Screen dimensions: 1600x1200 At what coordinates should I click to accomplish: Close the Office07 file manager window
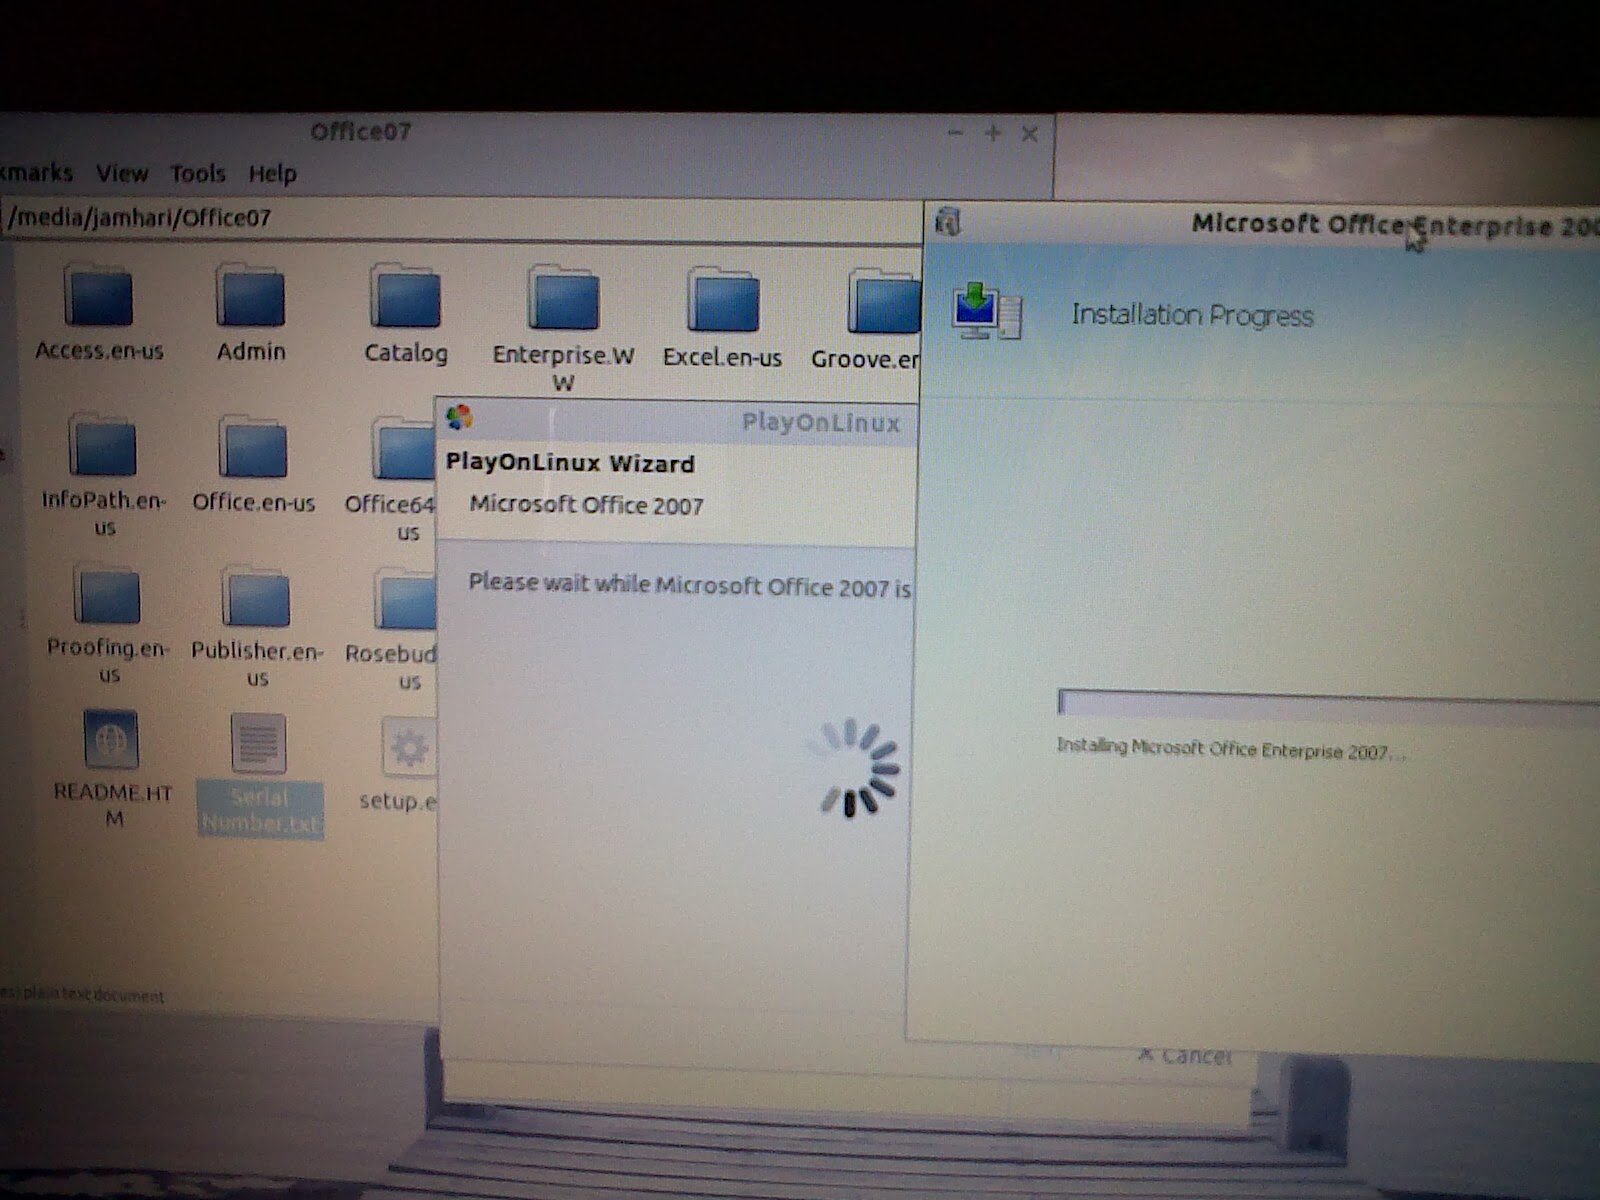click(x=1029, y=134)
